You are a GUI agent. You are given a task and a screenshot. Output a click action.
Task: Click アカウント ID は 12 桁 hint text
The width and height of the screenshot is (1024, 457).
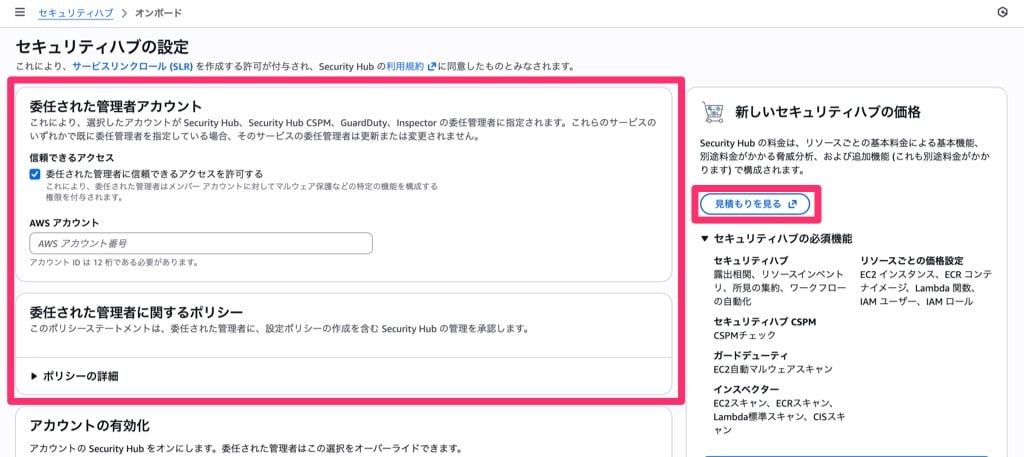tap(114, 262)
